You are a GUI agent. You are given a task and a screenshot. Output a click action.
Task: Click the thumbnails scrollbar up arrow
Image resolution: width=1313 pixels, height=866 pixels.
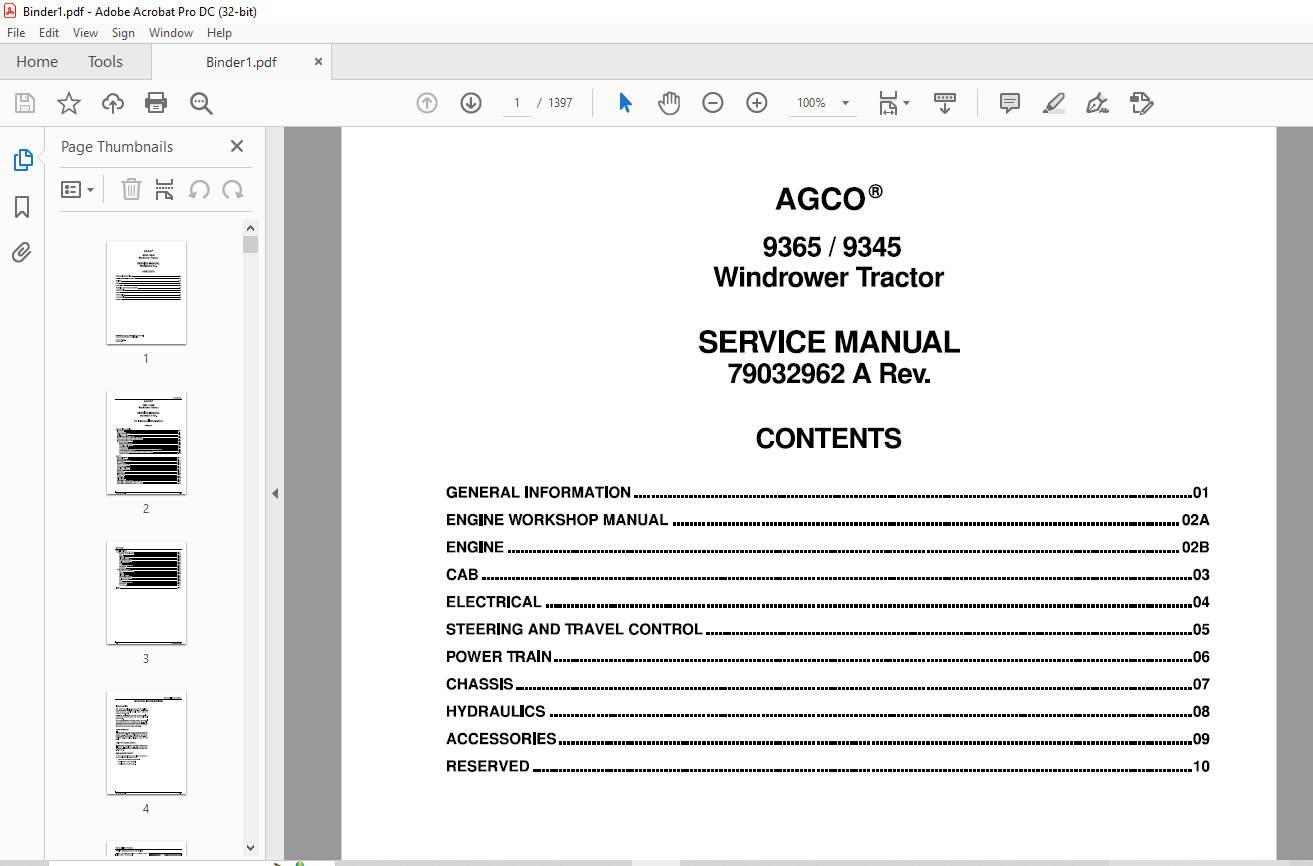[250, 227]
